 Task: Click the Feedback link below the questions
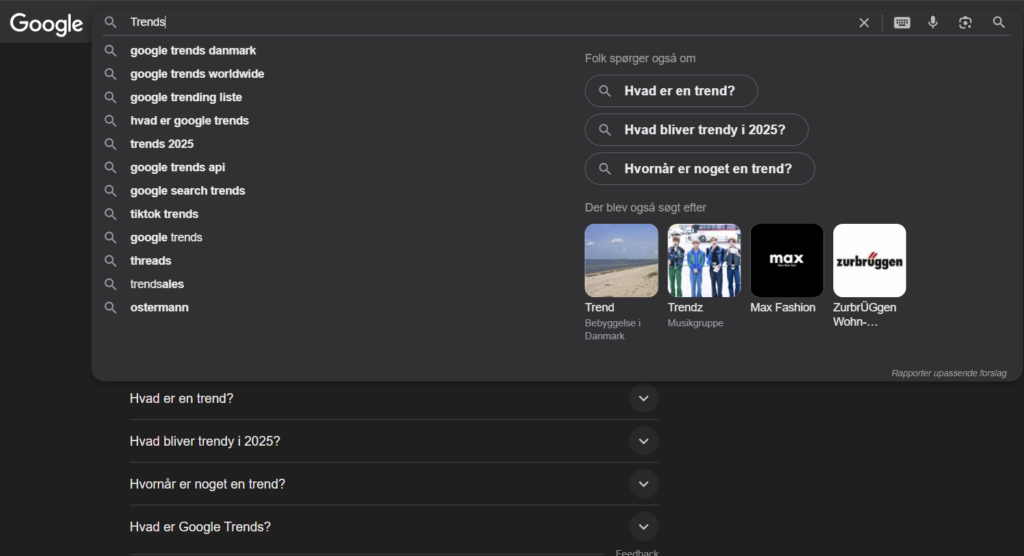point(637,552)
